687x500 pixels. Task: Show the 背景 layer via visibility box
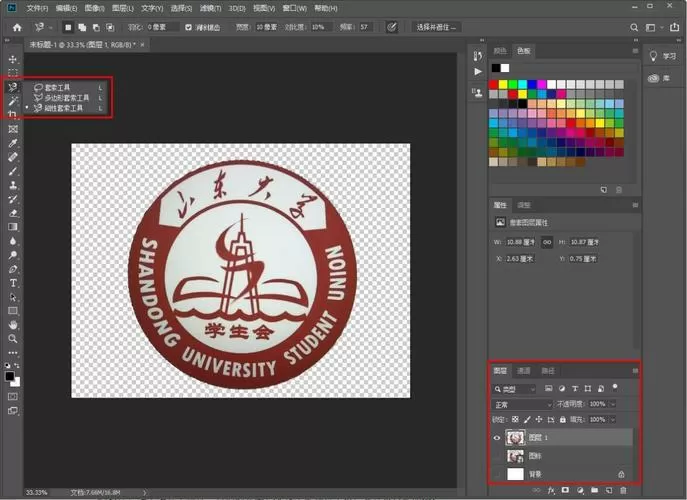click(x=497, y=474)
